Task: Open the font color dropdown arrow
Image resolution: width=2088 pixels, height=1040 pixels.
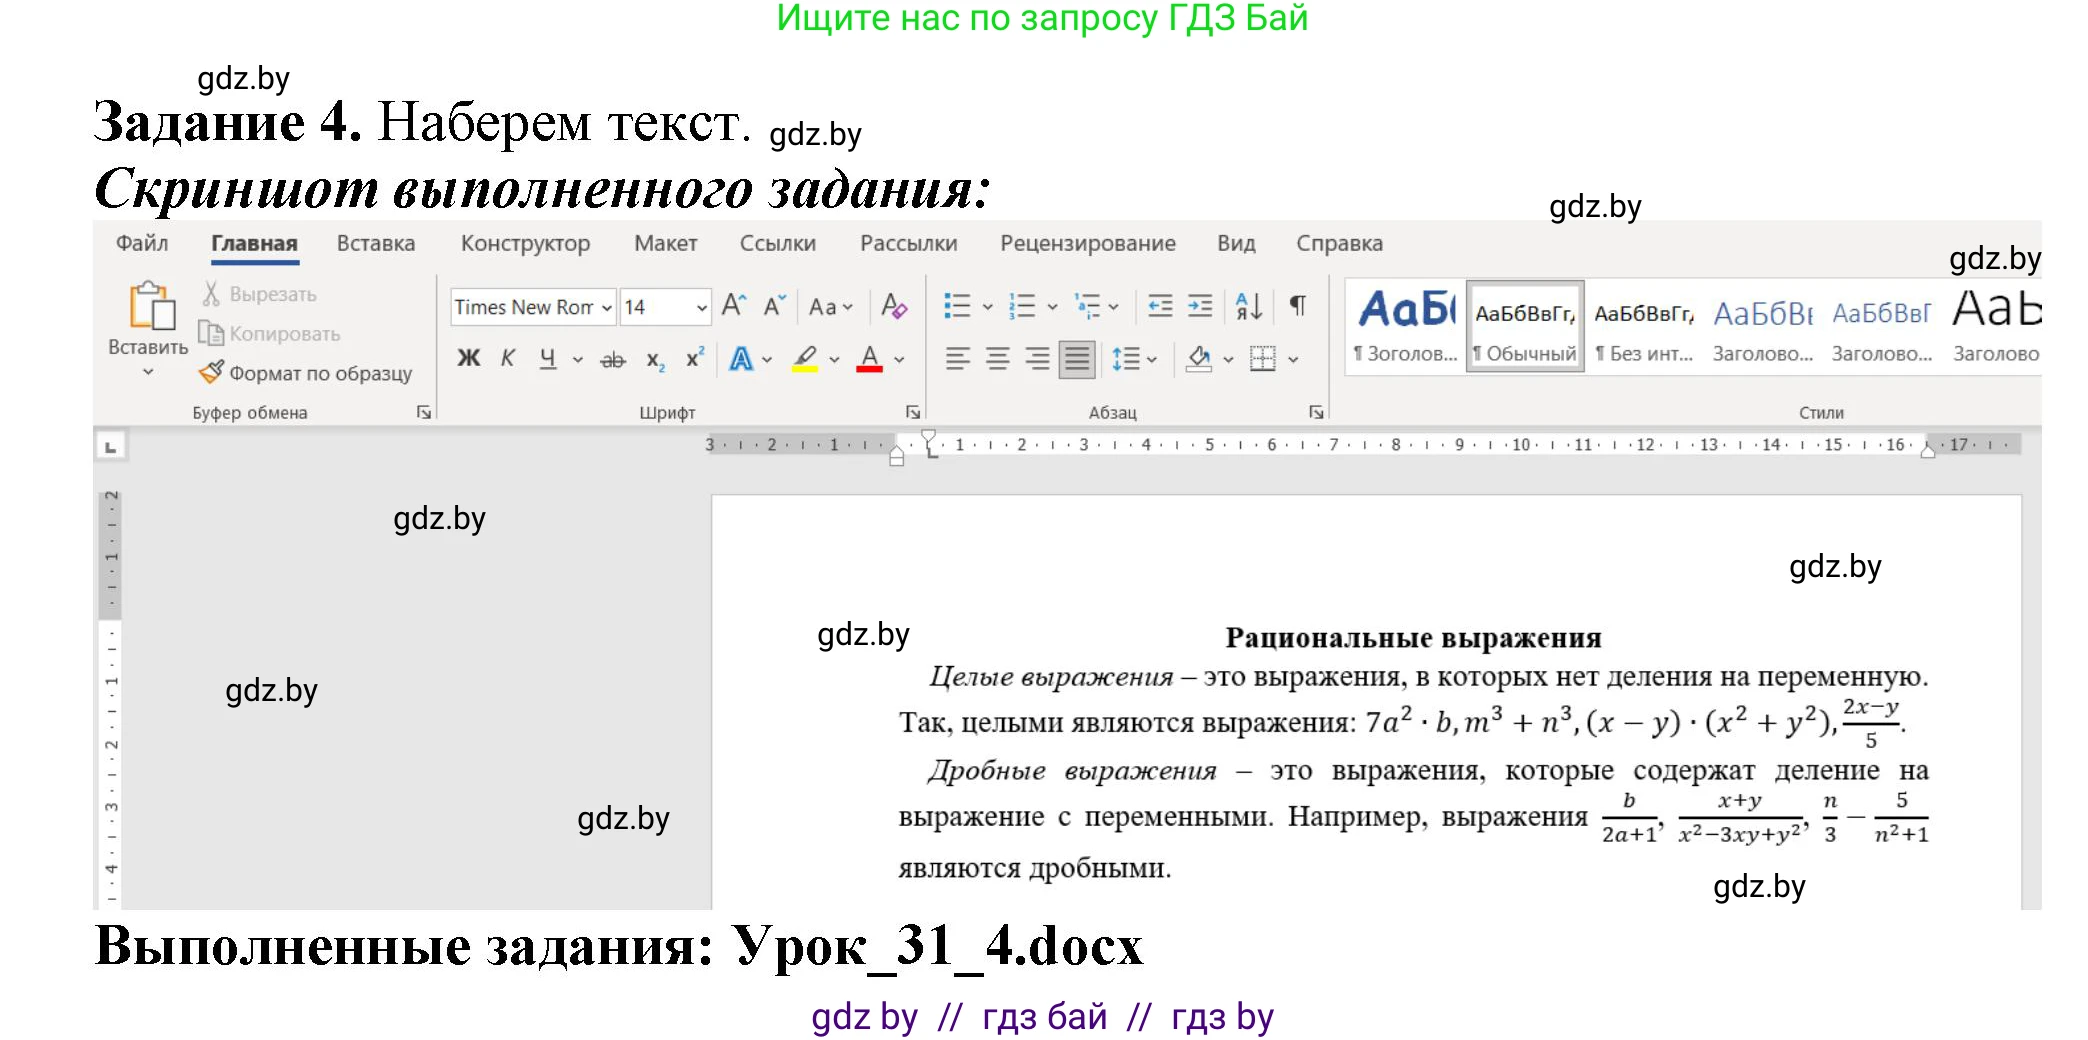Action: pyautogui.click(x=898, y=360)
